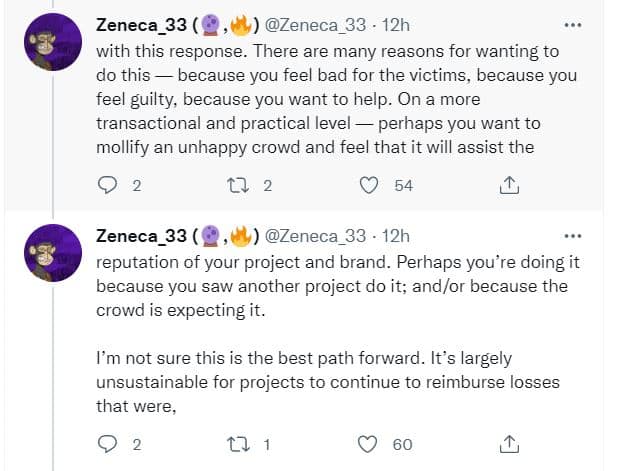Open @Zeneca_33 handle on second tweet
Viewport: 618px width, 471px height.
(315, 236)
